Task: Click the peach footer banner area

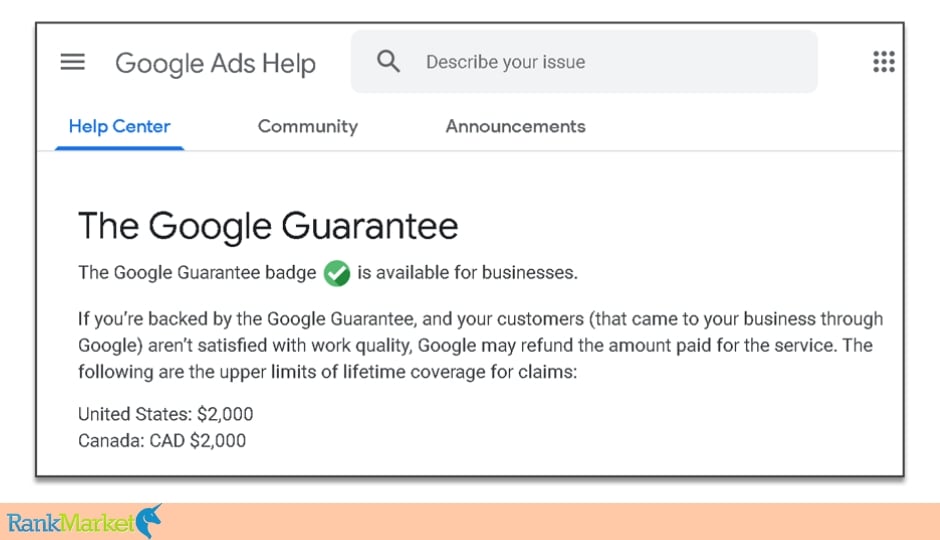Action: [x=470, y=521]
